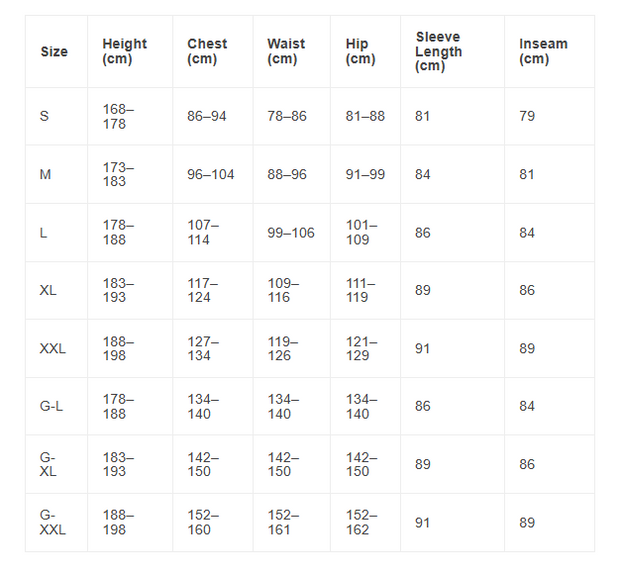Click the 79 inseam value
Viewport: 620px width, 573px height.
coord(527,116)
